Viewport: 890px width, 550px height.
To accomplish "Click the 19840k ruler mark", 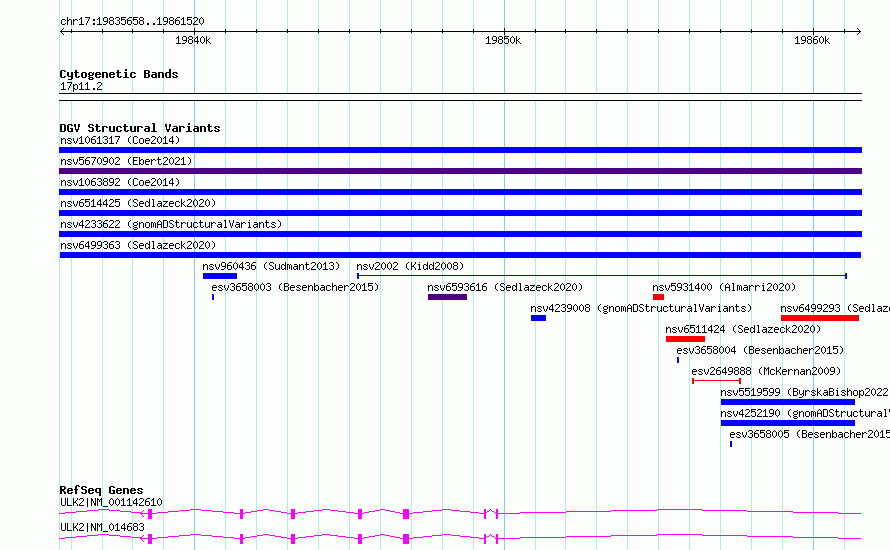I will [193, 40].
